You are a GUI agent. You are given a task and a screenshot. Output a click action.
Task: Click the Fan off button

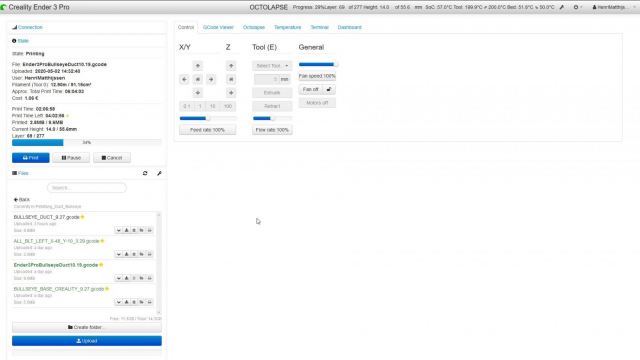[311, 89]
